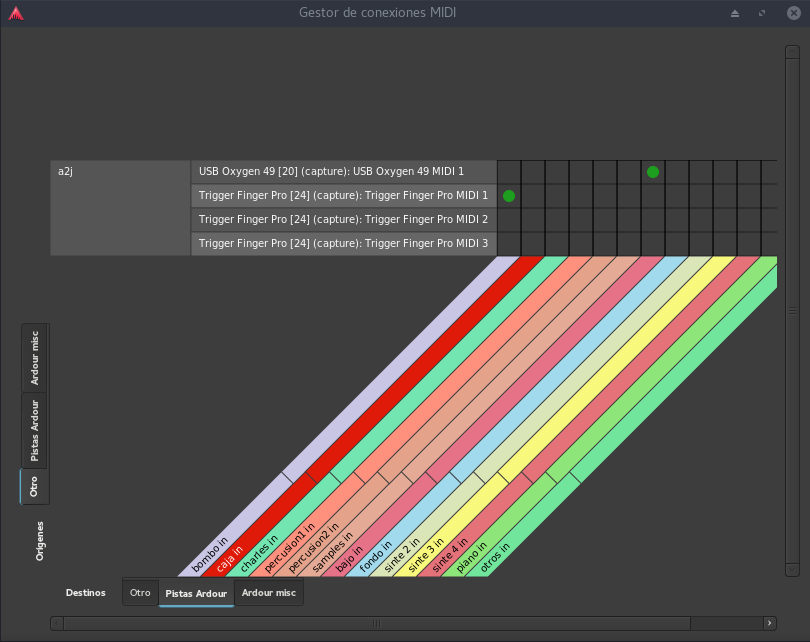Disconnect Trigger Finger Pro MIDI 1 green dot
The image size is (810, 642).
509,196
